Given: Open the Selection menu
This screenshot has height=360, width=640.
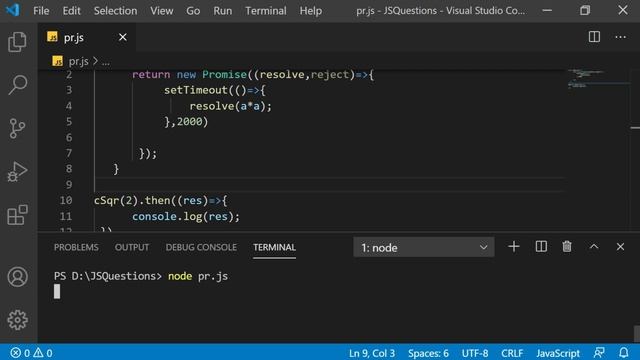Looking at the screenshot, I should tap(116, 11).
